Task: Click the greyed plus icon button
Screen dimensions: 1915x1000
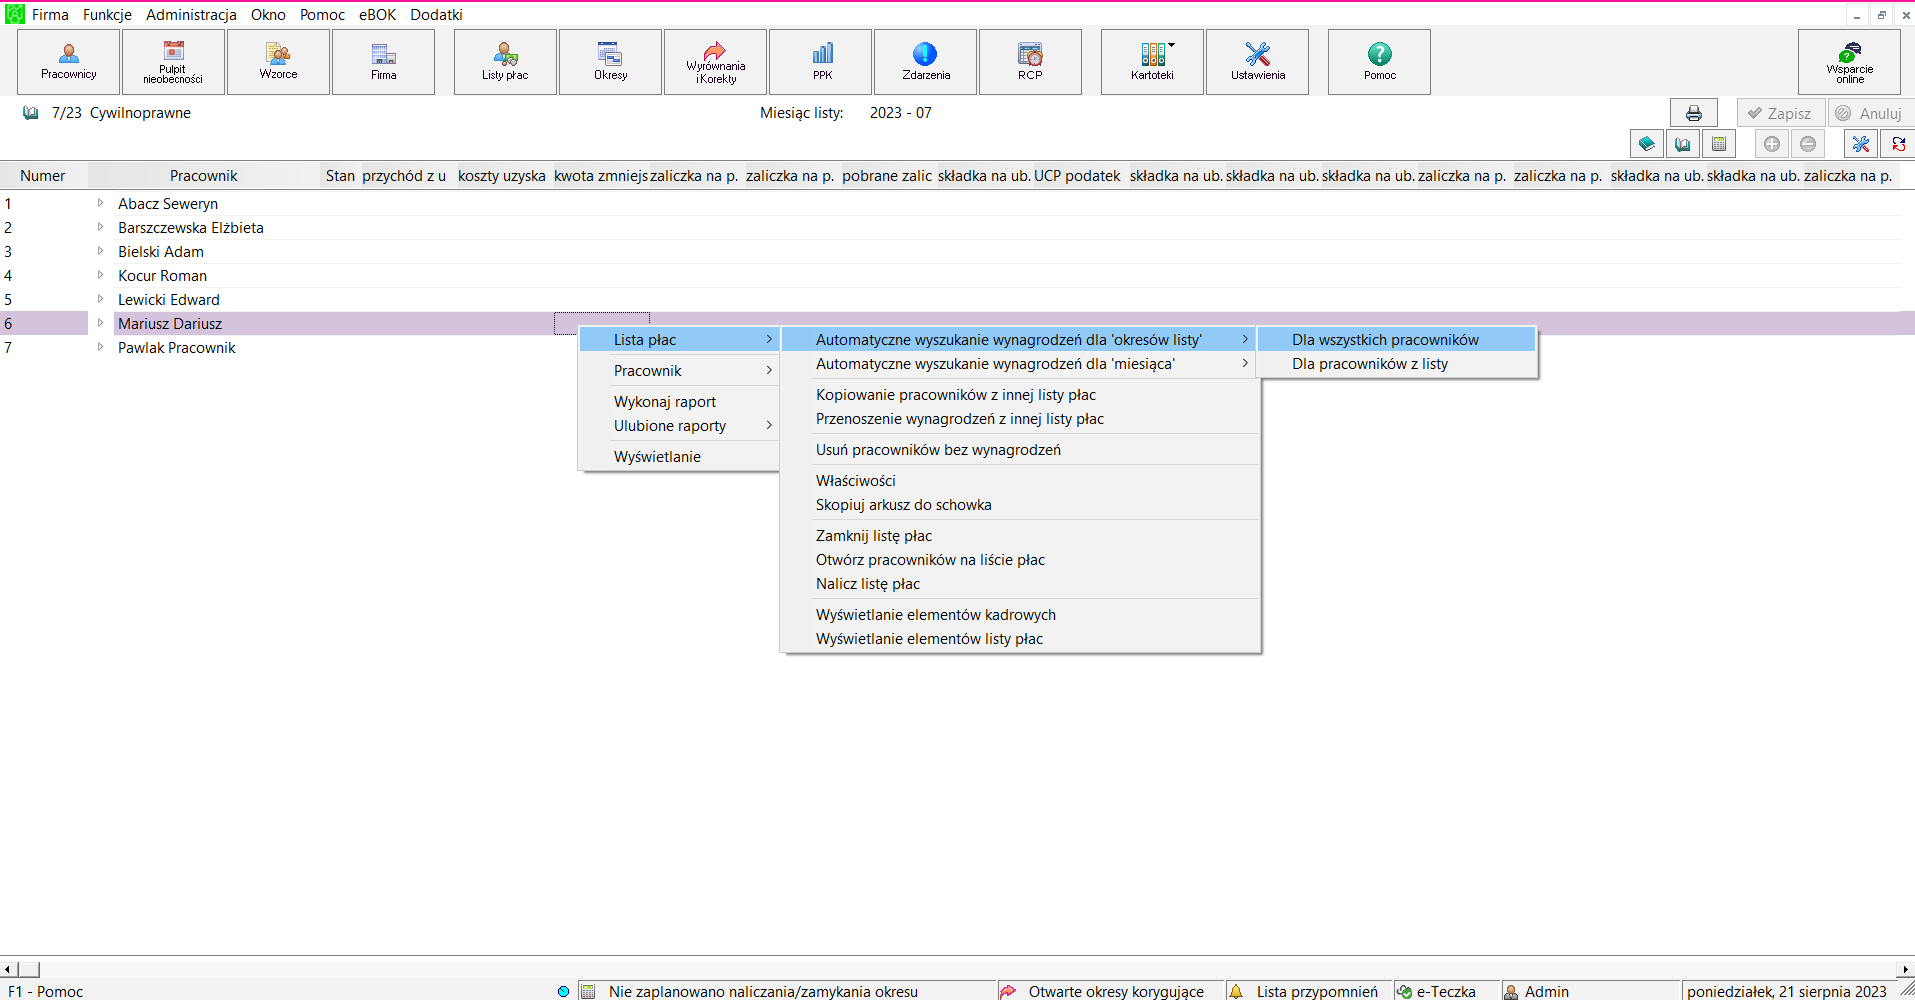Action: tap(1772, 144)
